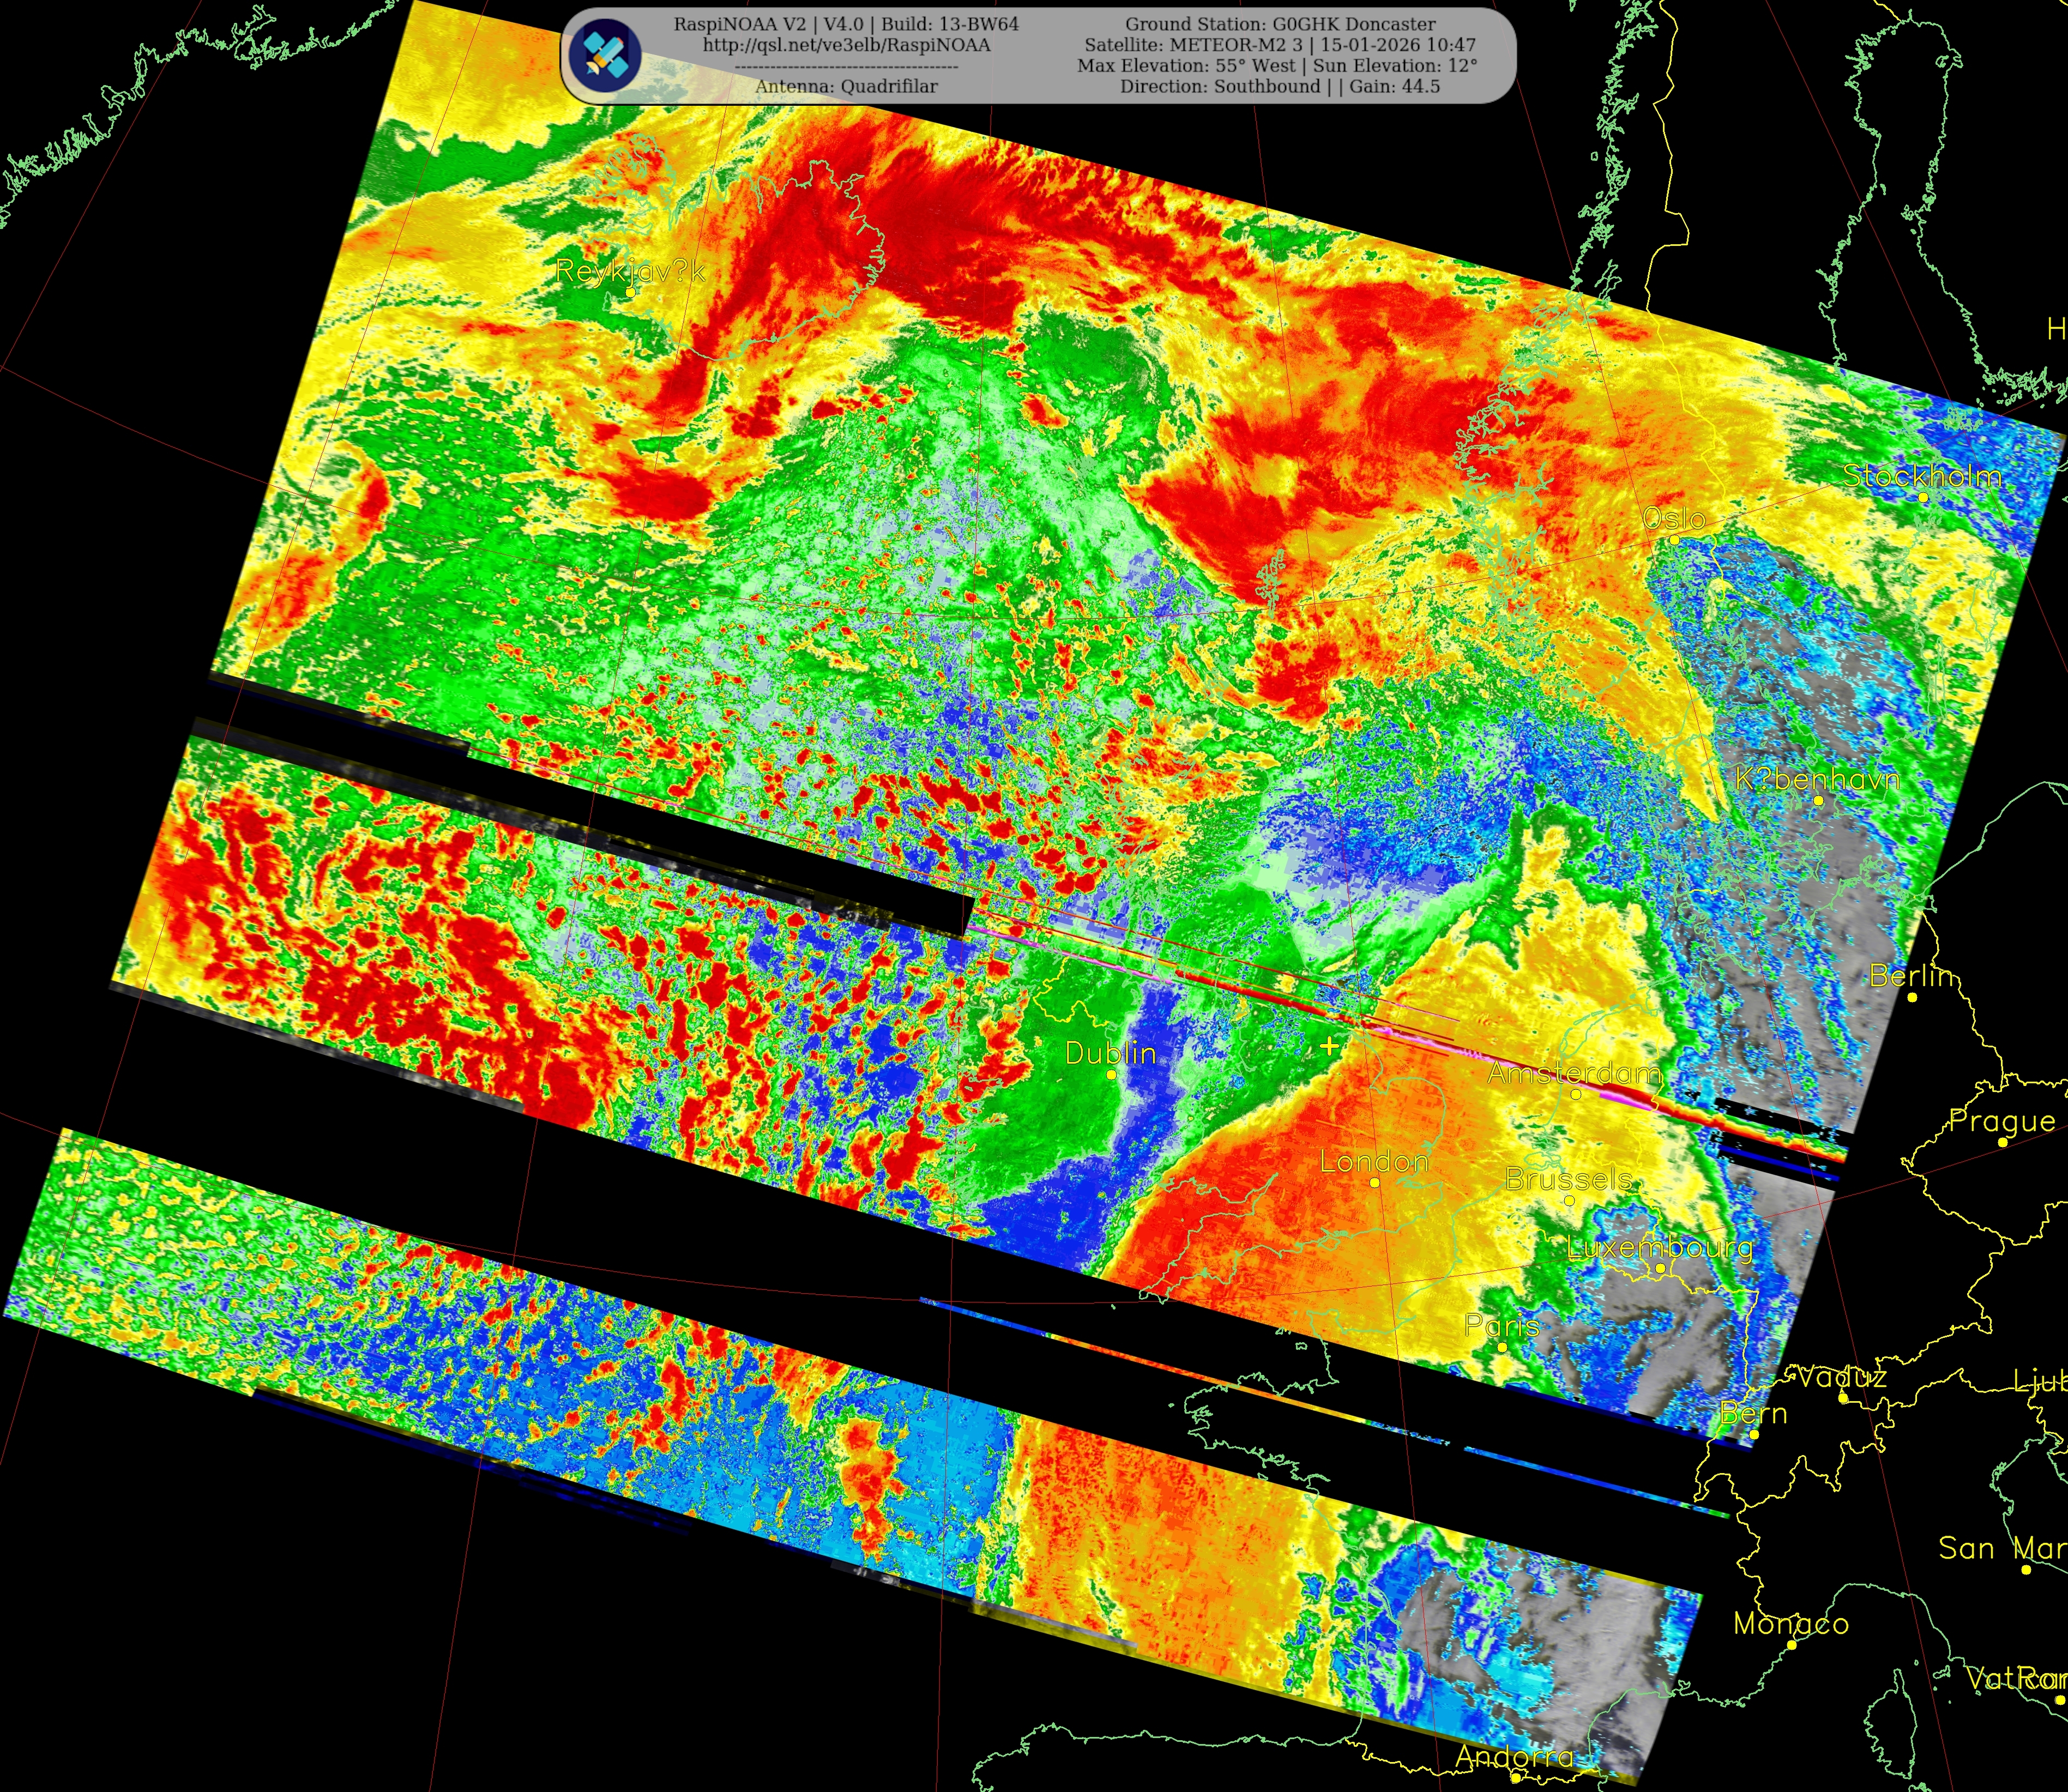Viewport: 2068px width, 1792px height.
Task: Click the Prague city label
Action: pyautogui.click(x=2002, y=1121)
